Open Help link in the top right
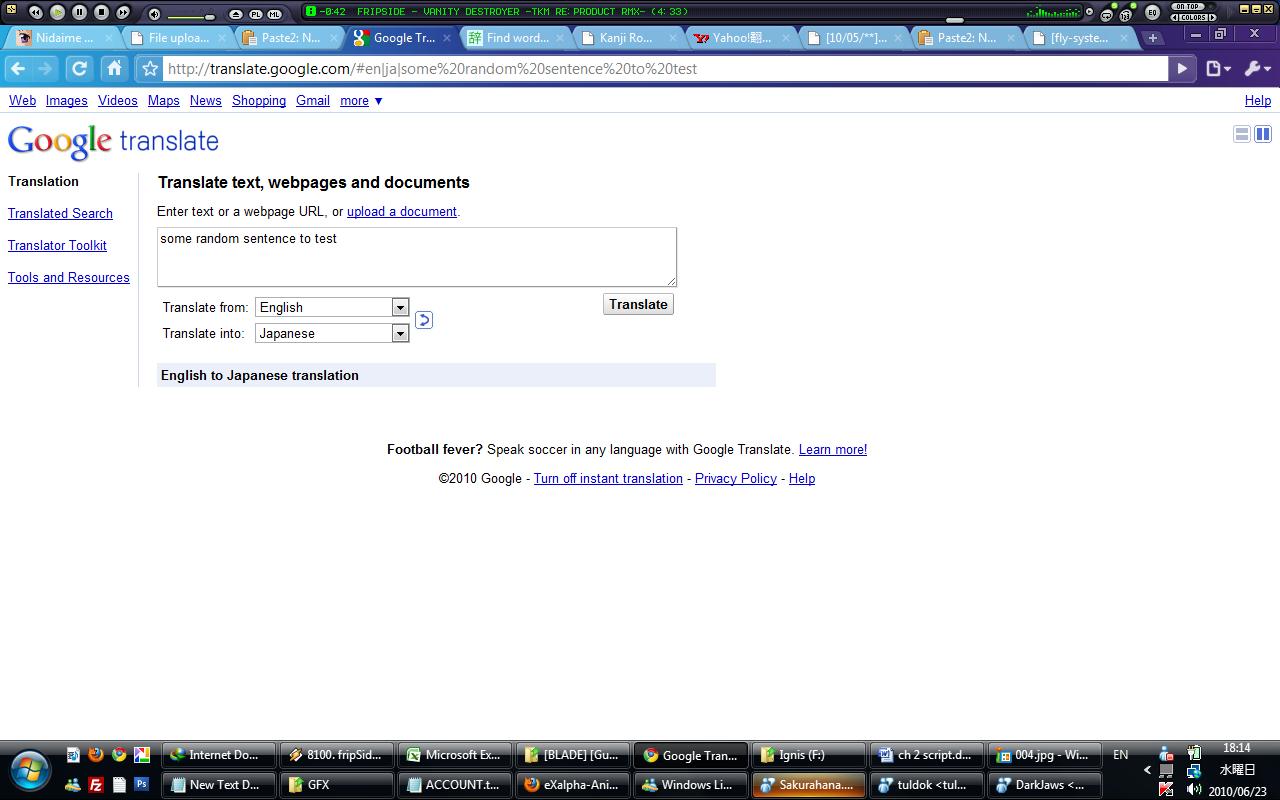 pos(1258,101)
